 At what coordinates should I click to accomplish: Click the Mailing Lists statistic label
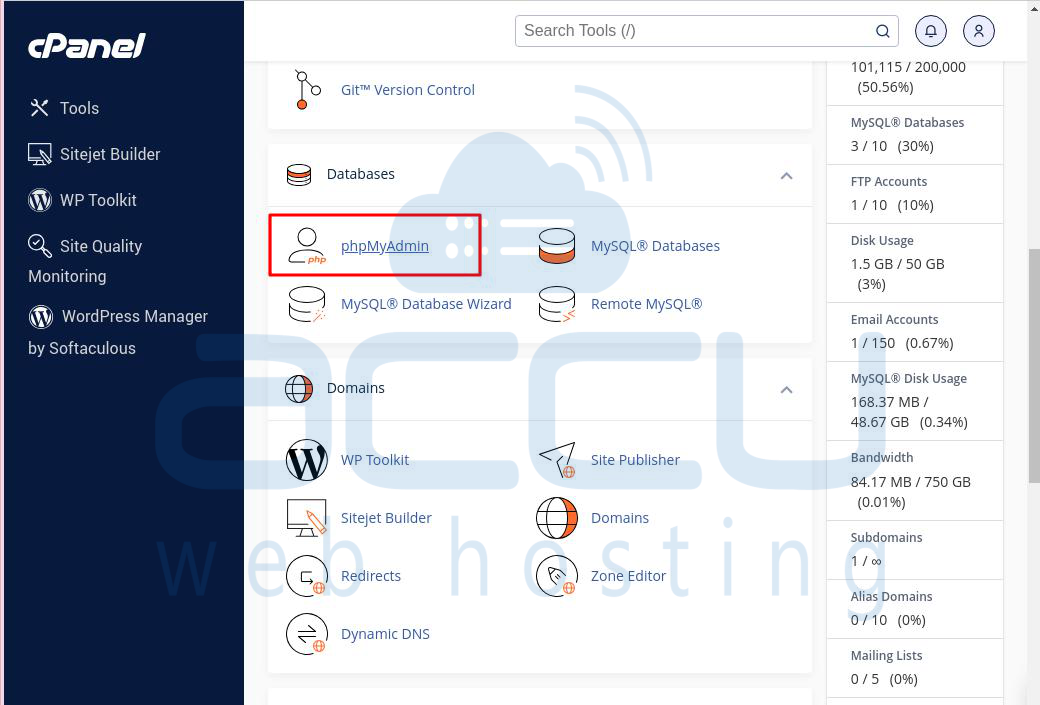[x=886, y=656]
